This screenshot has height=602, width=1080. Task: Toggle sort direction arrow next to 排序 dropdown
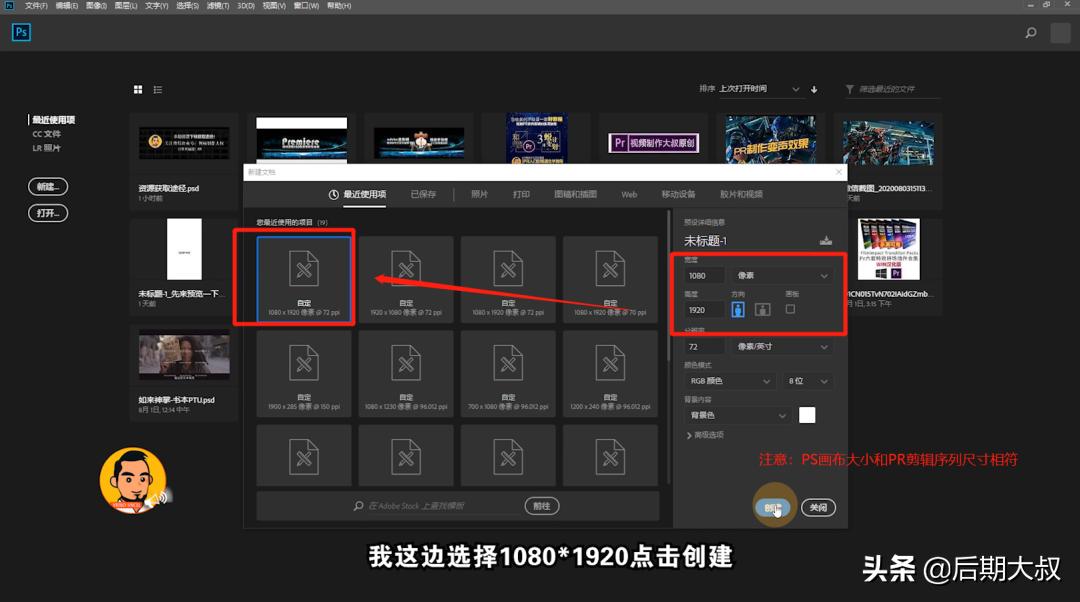[x=814, y=89]
